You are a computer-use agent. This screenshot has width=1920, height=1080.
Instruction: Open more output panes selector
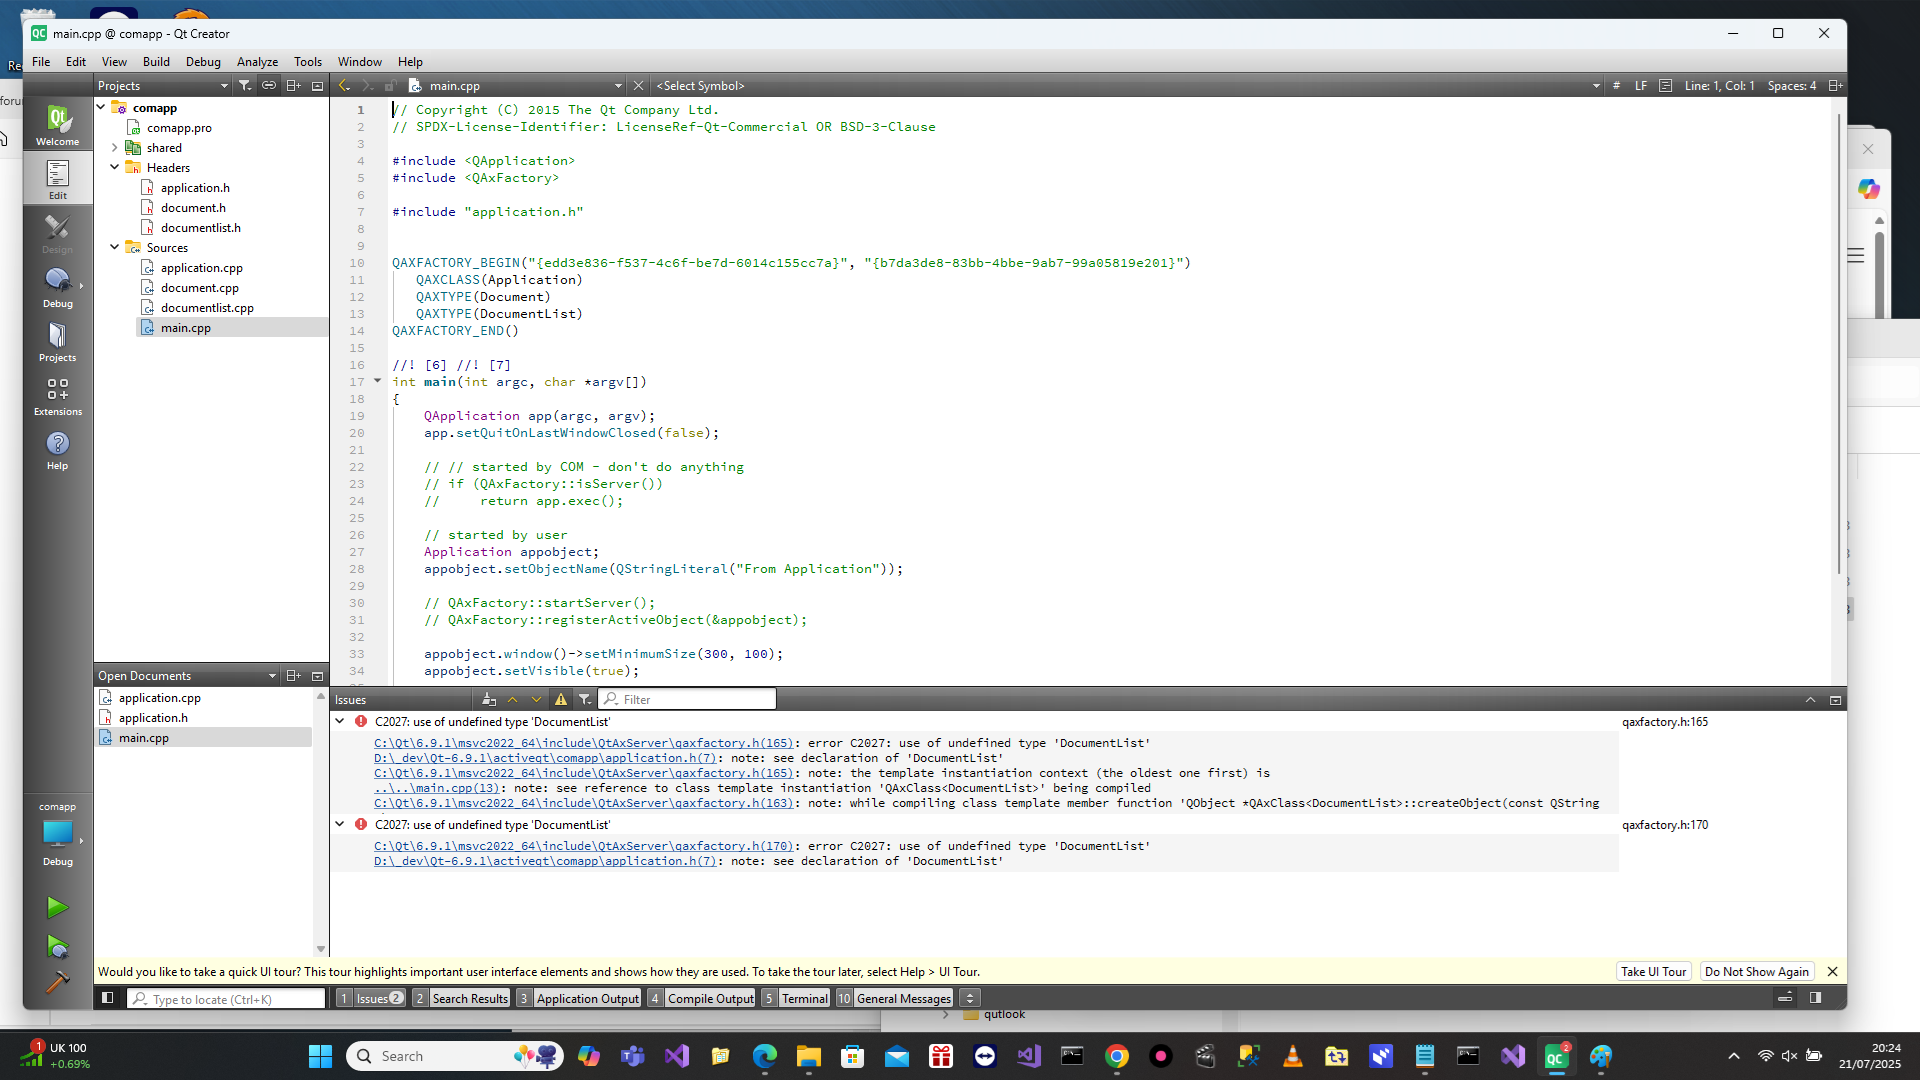(x=970, y=998)
